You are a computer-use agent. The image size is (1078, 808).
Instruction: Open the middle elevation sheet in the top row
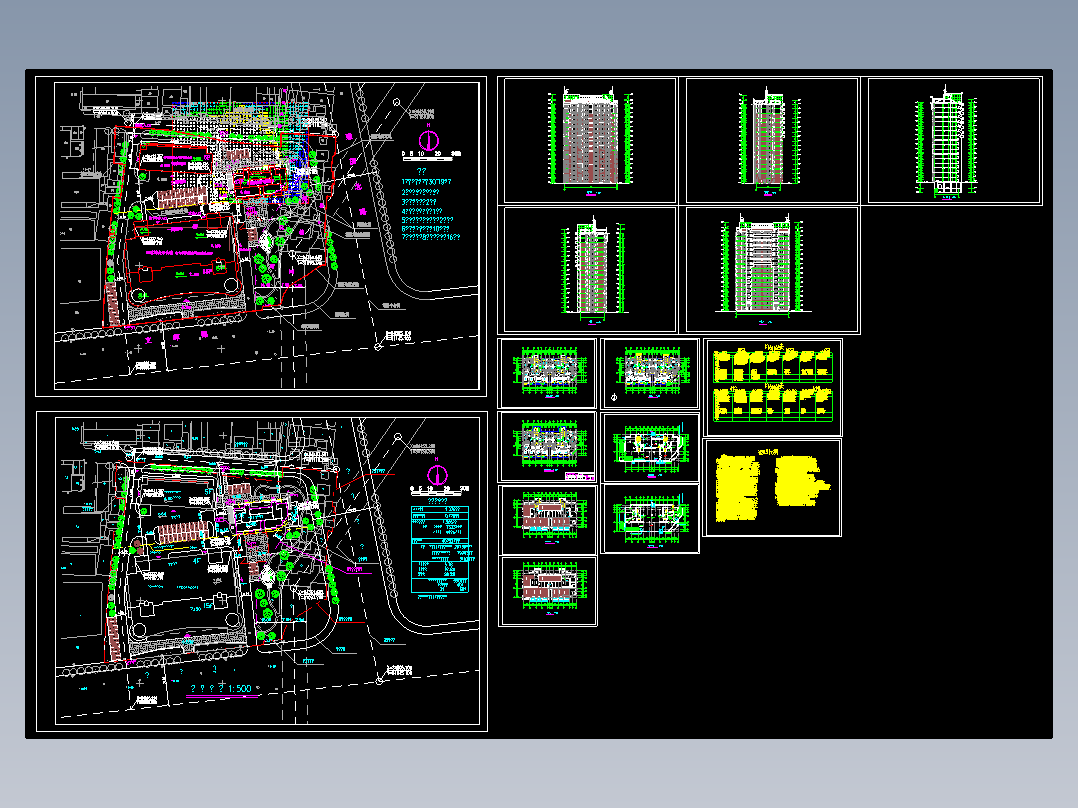pyautogui.click(x=772, y=140)
